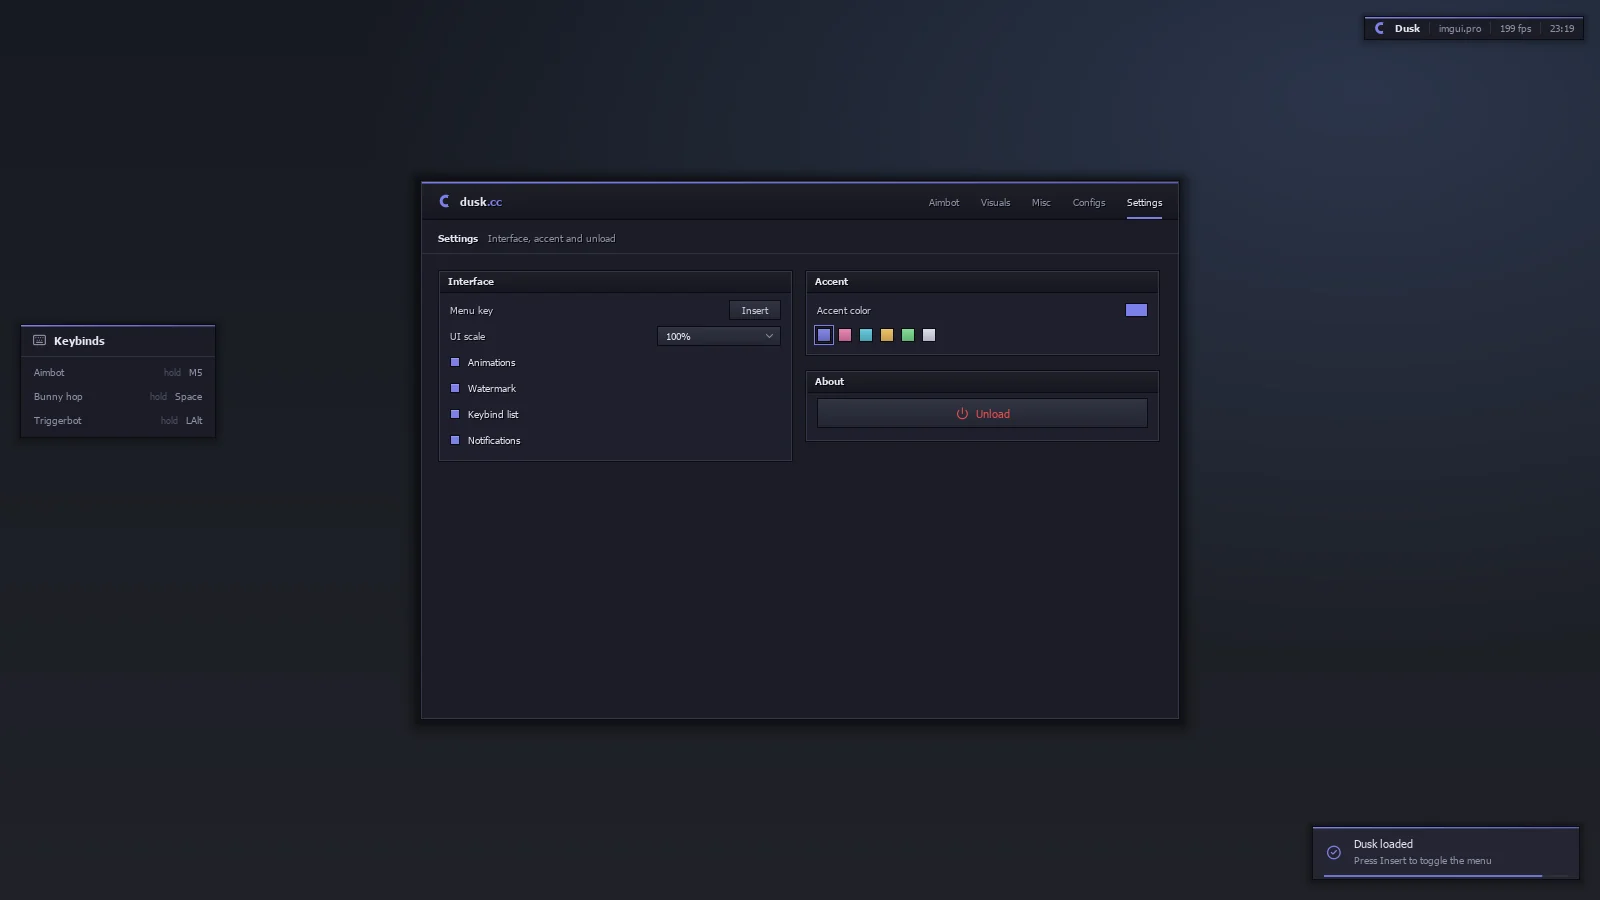
Task: Click the Unload button
Action: [982, 413]
